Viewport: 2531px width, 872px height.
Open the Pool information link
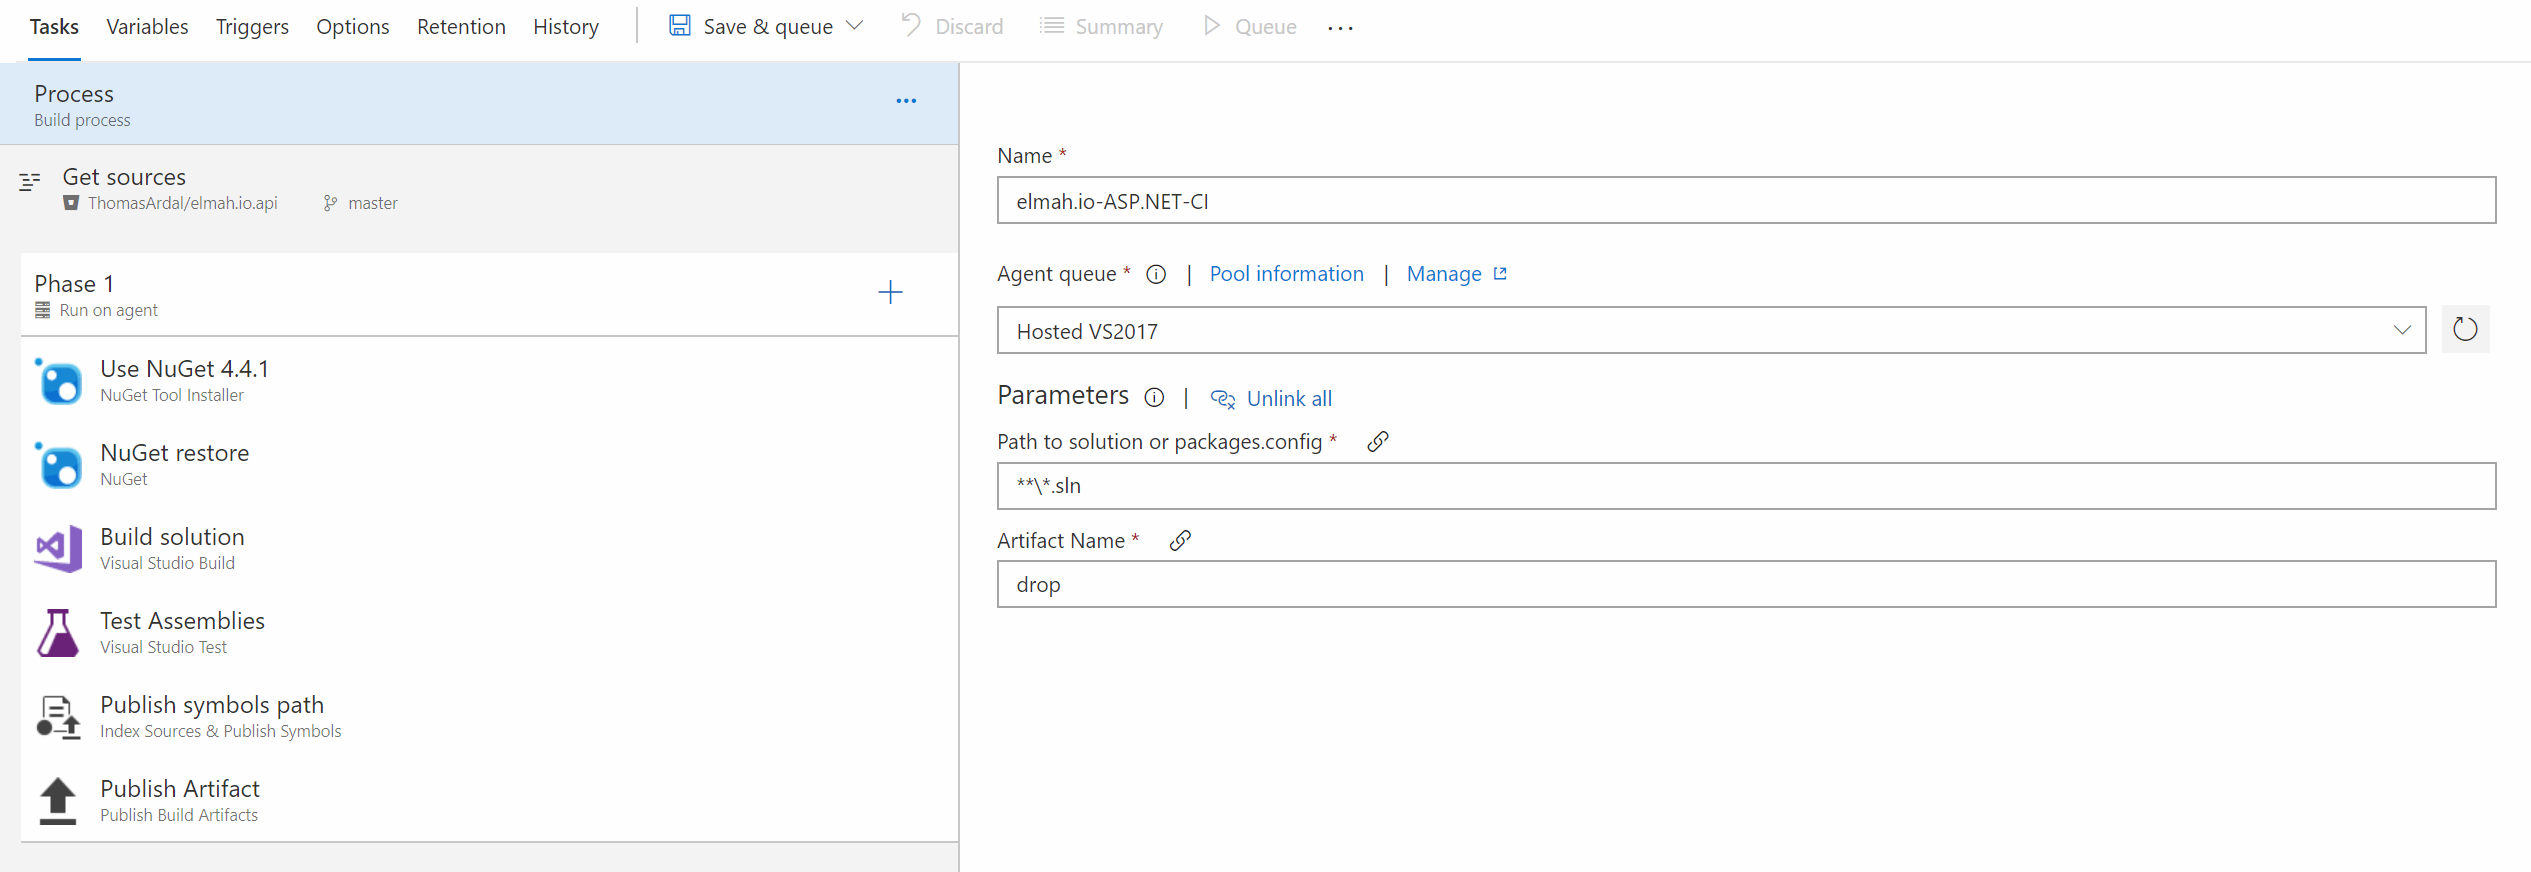click(1286, 274)
